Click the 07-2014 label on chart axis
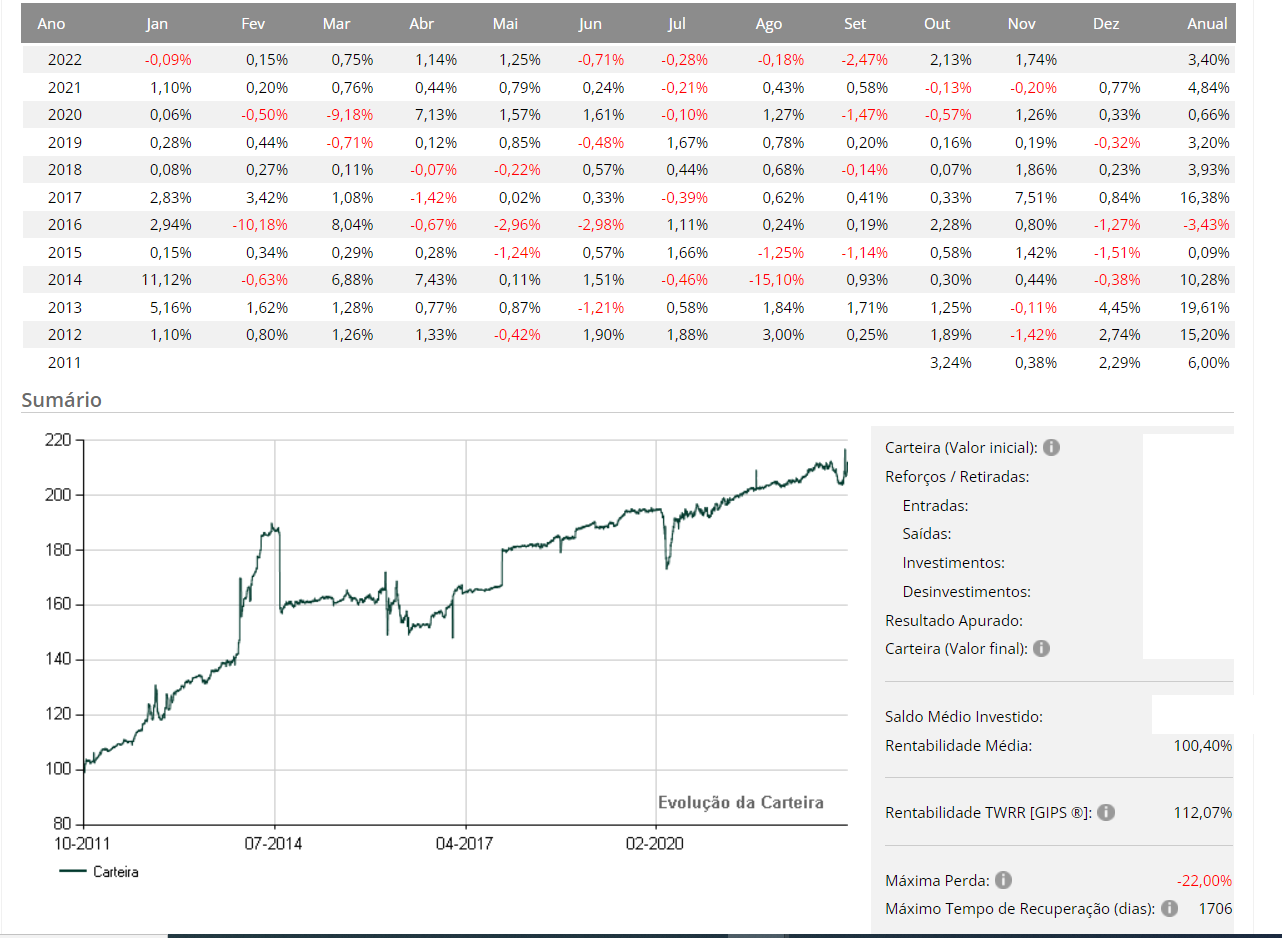Viewport: 1282px width, 938px height. click(x=273, y=843)
